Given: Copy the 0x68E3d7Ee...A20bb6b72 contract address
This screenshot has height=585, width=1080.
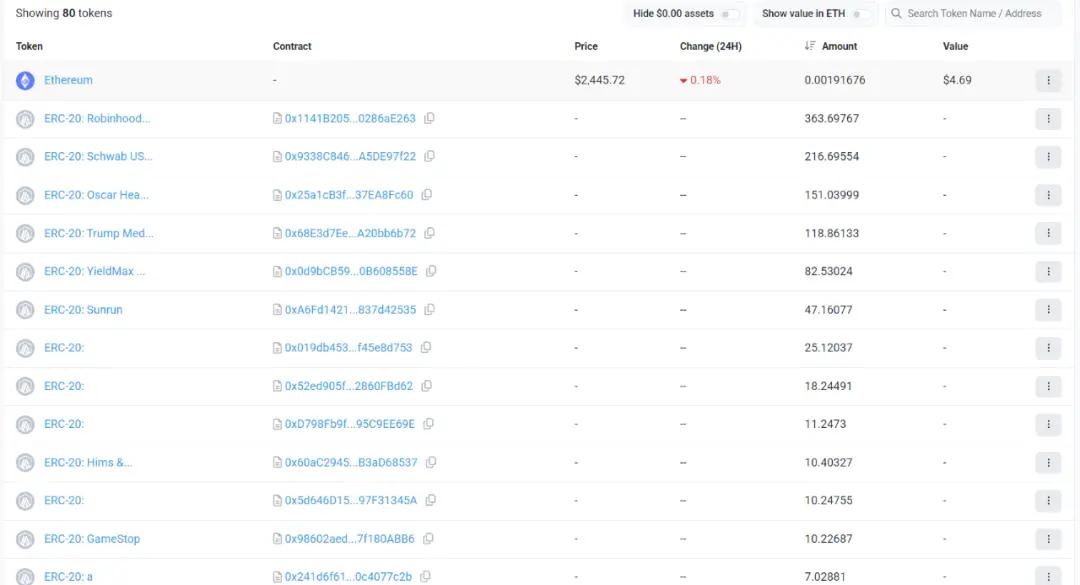Looking at the screenshot, I should pyautogui.click(x=429, y=233).
